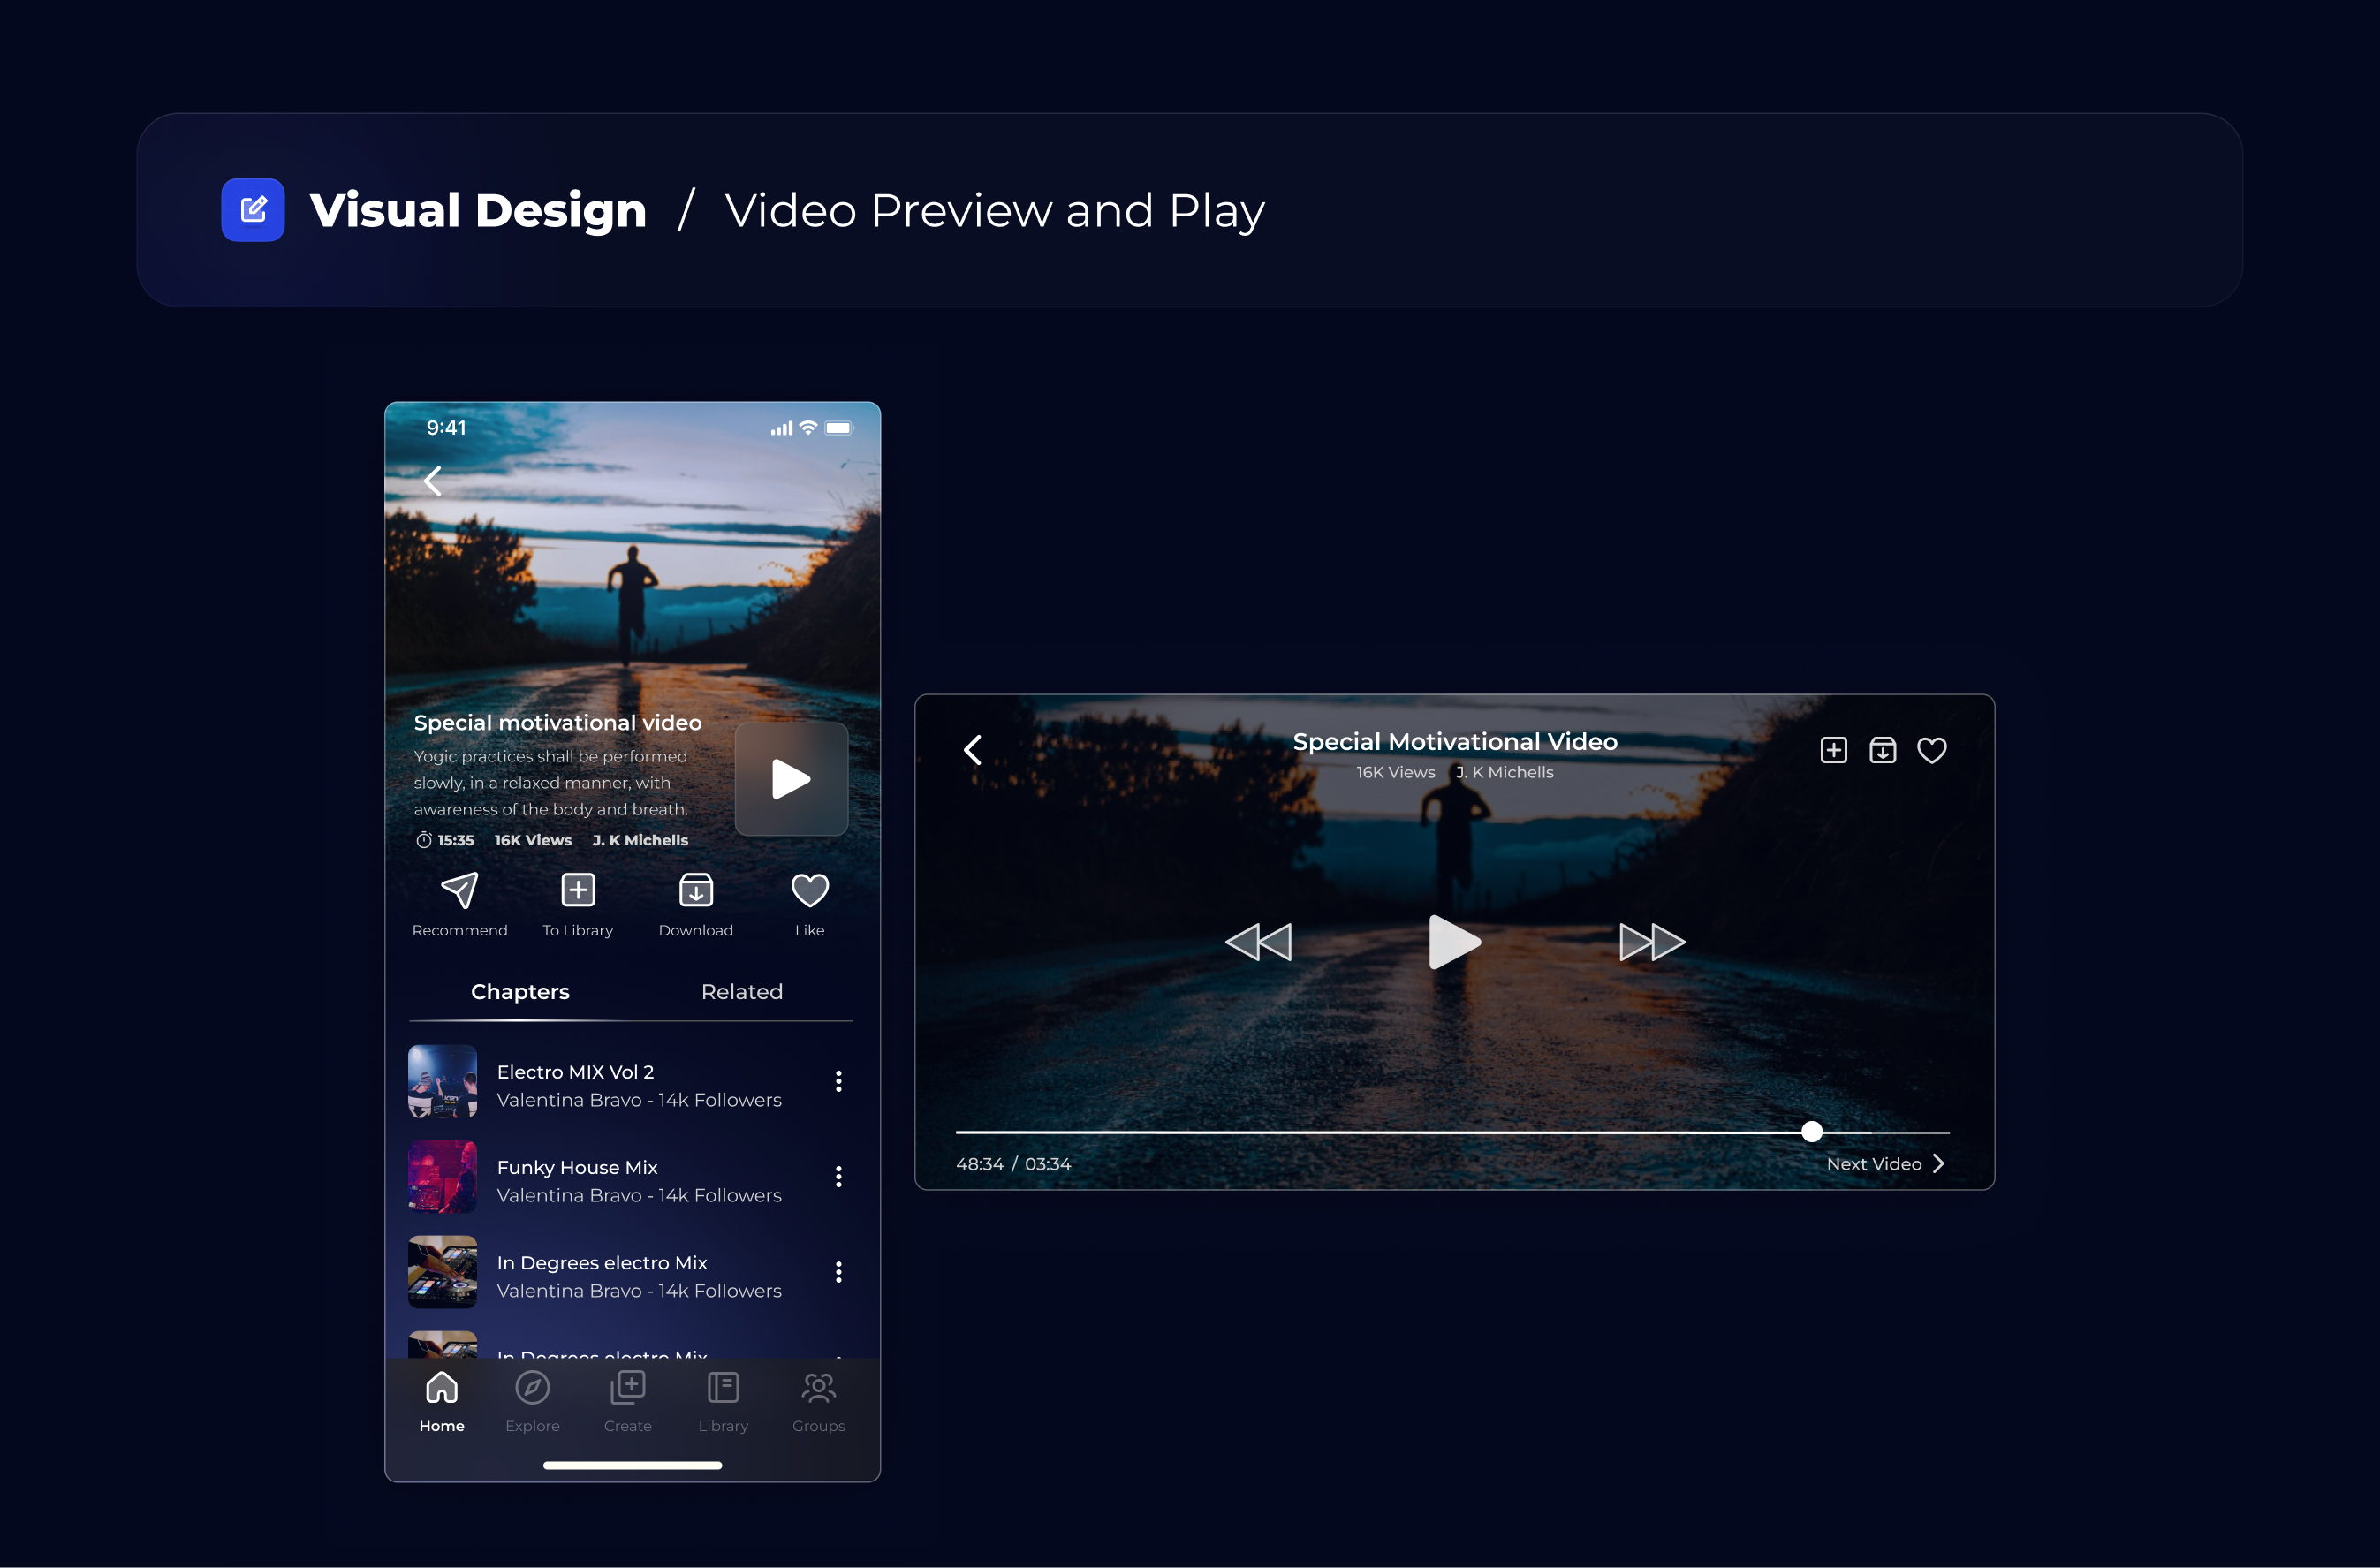Add video using To Library icon
Screen dimensions: 2380x1568
point(578,890)
